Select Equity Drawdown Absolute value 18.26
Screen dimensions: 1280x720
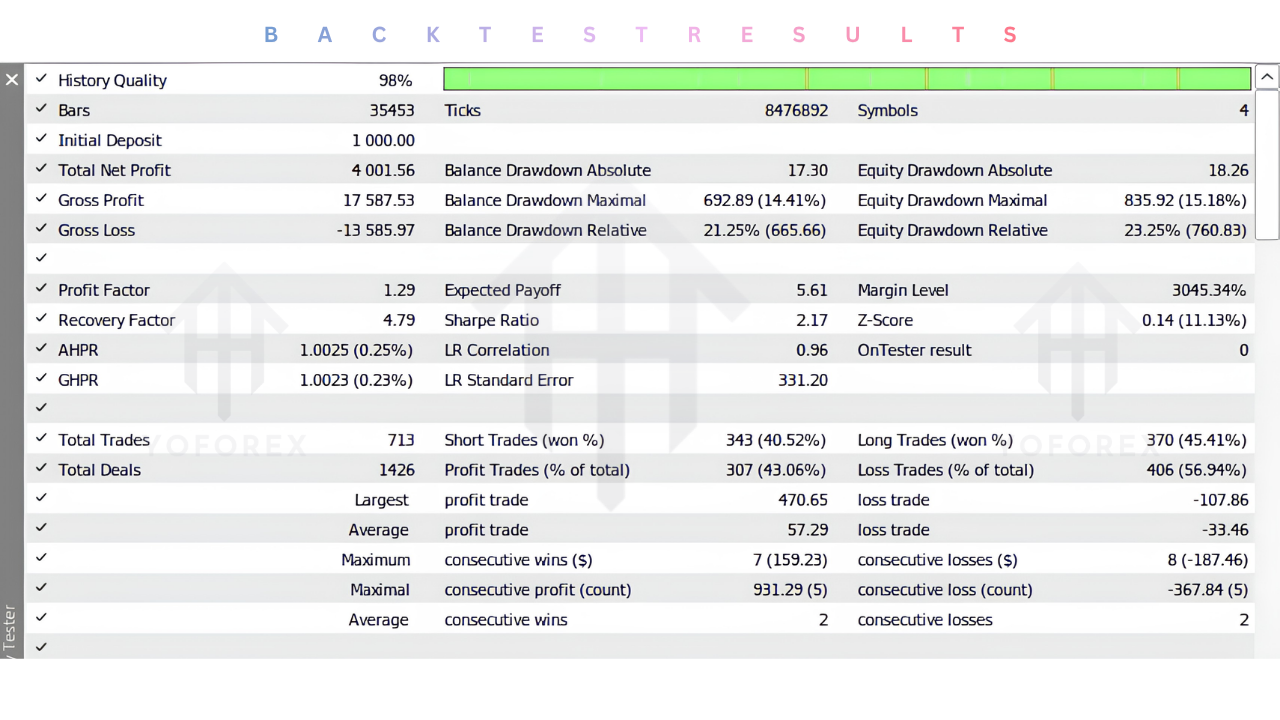click(1228, 170)
